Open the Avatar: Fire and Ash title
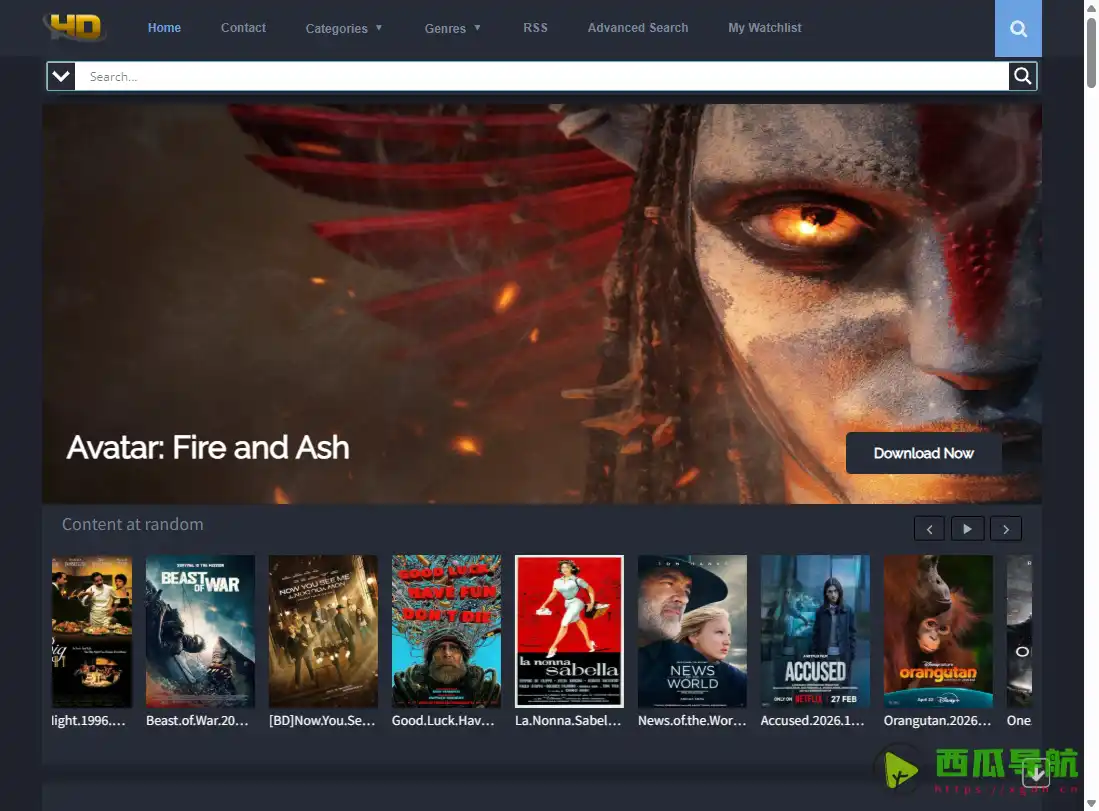Screen dimensions: 1099x811 coord(207,447)
